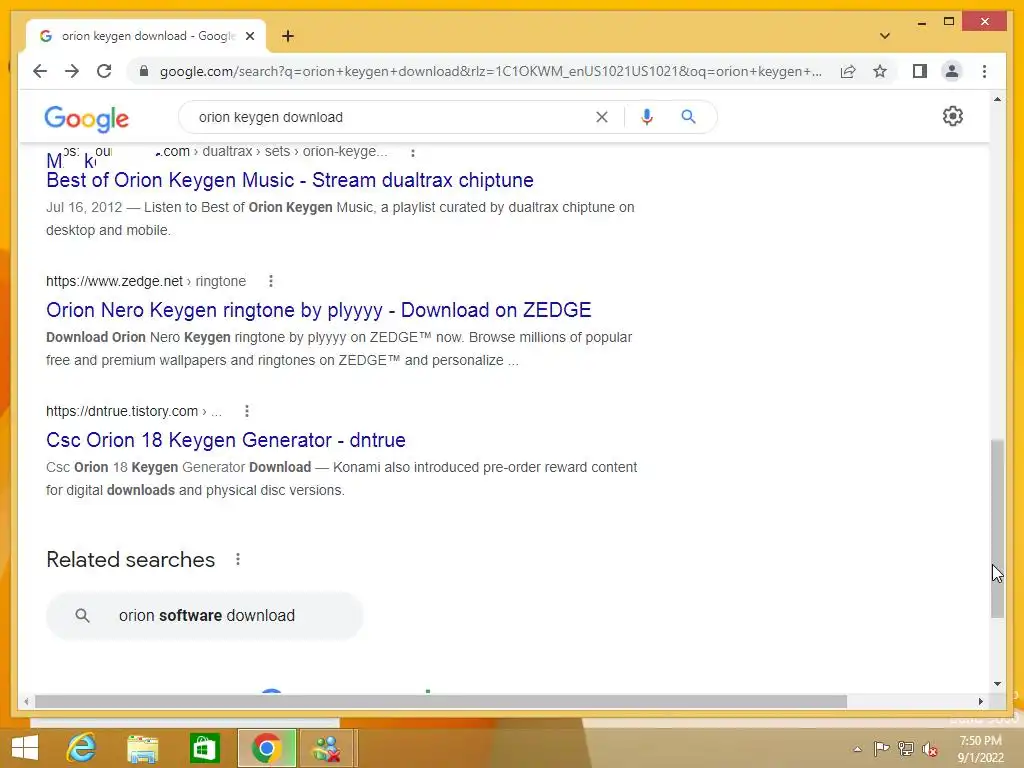The image size is (1024, 768).
Task: Open Orion Nero Keygen ringtone ZEDGE link
Action: (x=319, y=310)
